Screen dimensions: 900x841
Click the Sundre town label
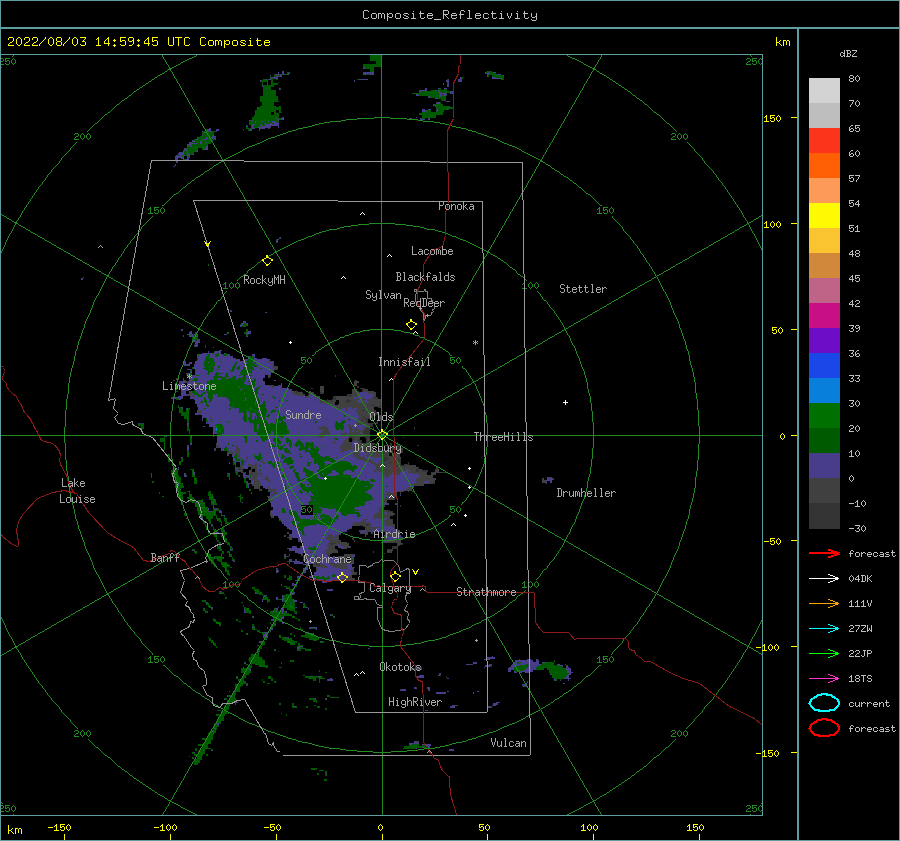point(303,414)
